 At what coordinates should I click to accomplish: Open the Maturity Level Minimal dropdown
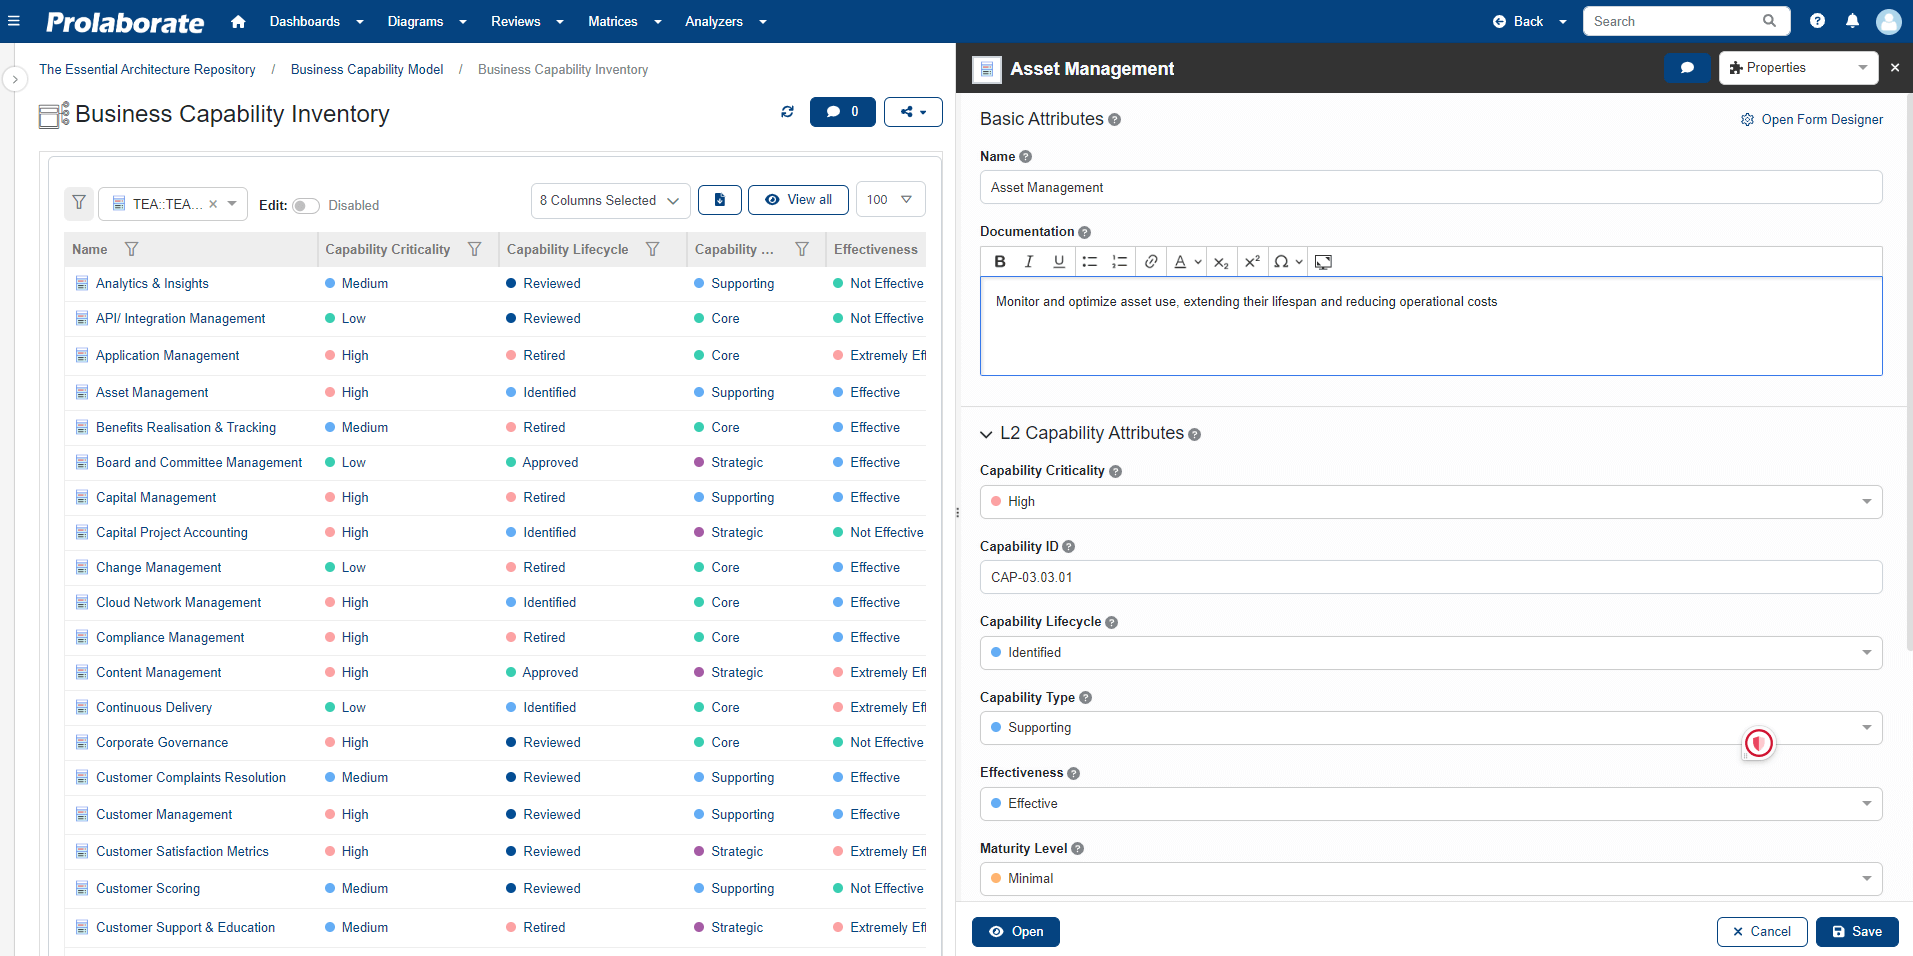pyautogui.click(x=1431, y=879)
